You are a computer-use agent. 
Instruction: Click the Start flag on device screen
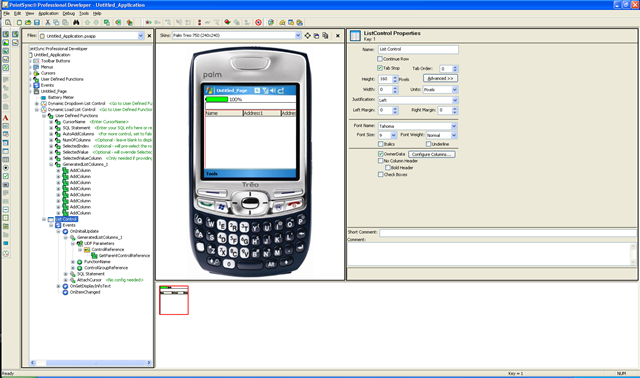click(209, 90)
